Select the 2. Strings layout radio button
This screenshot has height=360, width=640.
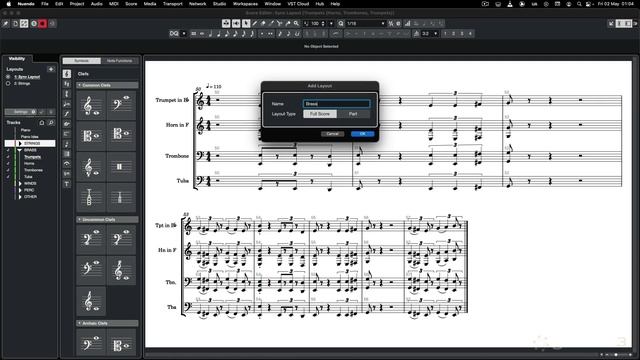[x=8, y=83]
